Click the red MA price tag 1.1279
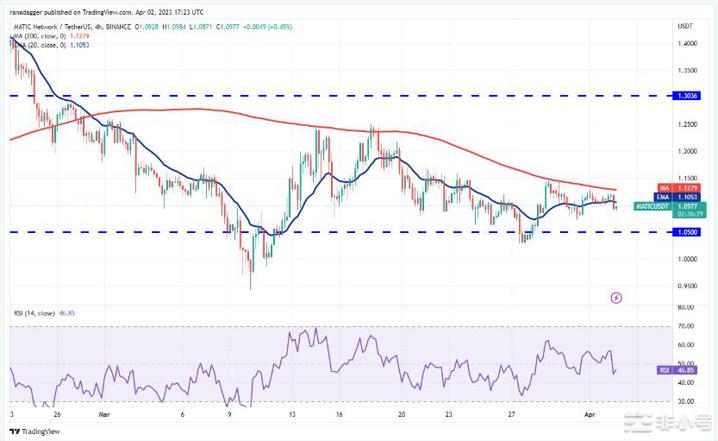The width and height of the screenshot is (718, 441). pyautogui.click(x=687, y=190)
